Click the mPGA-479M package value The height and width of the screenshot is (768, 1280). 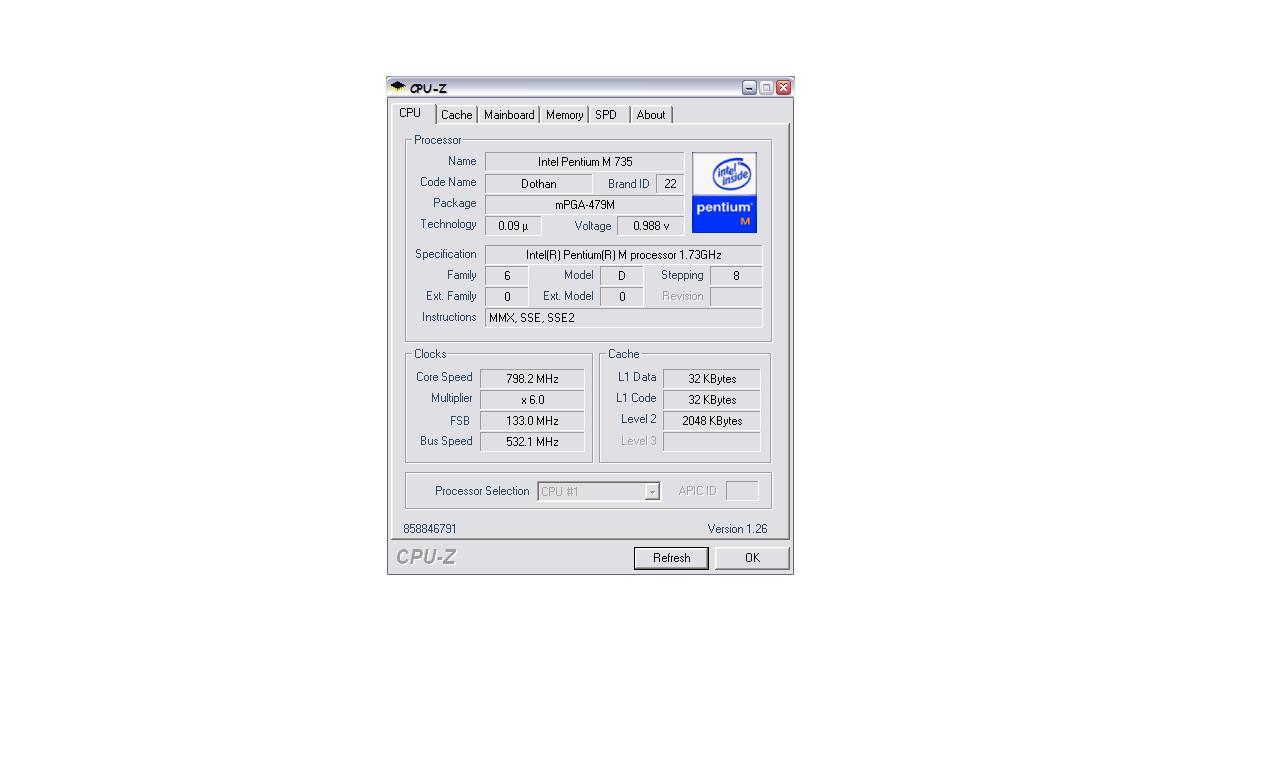click(585, 205)
